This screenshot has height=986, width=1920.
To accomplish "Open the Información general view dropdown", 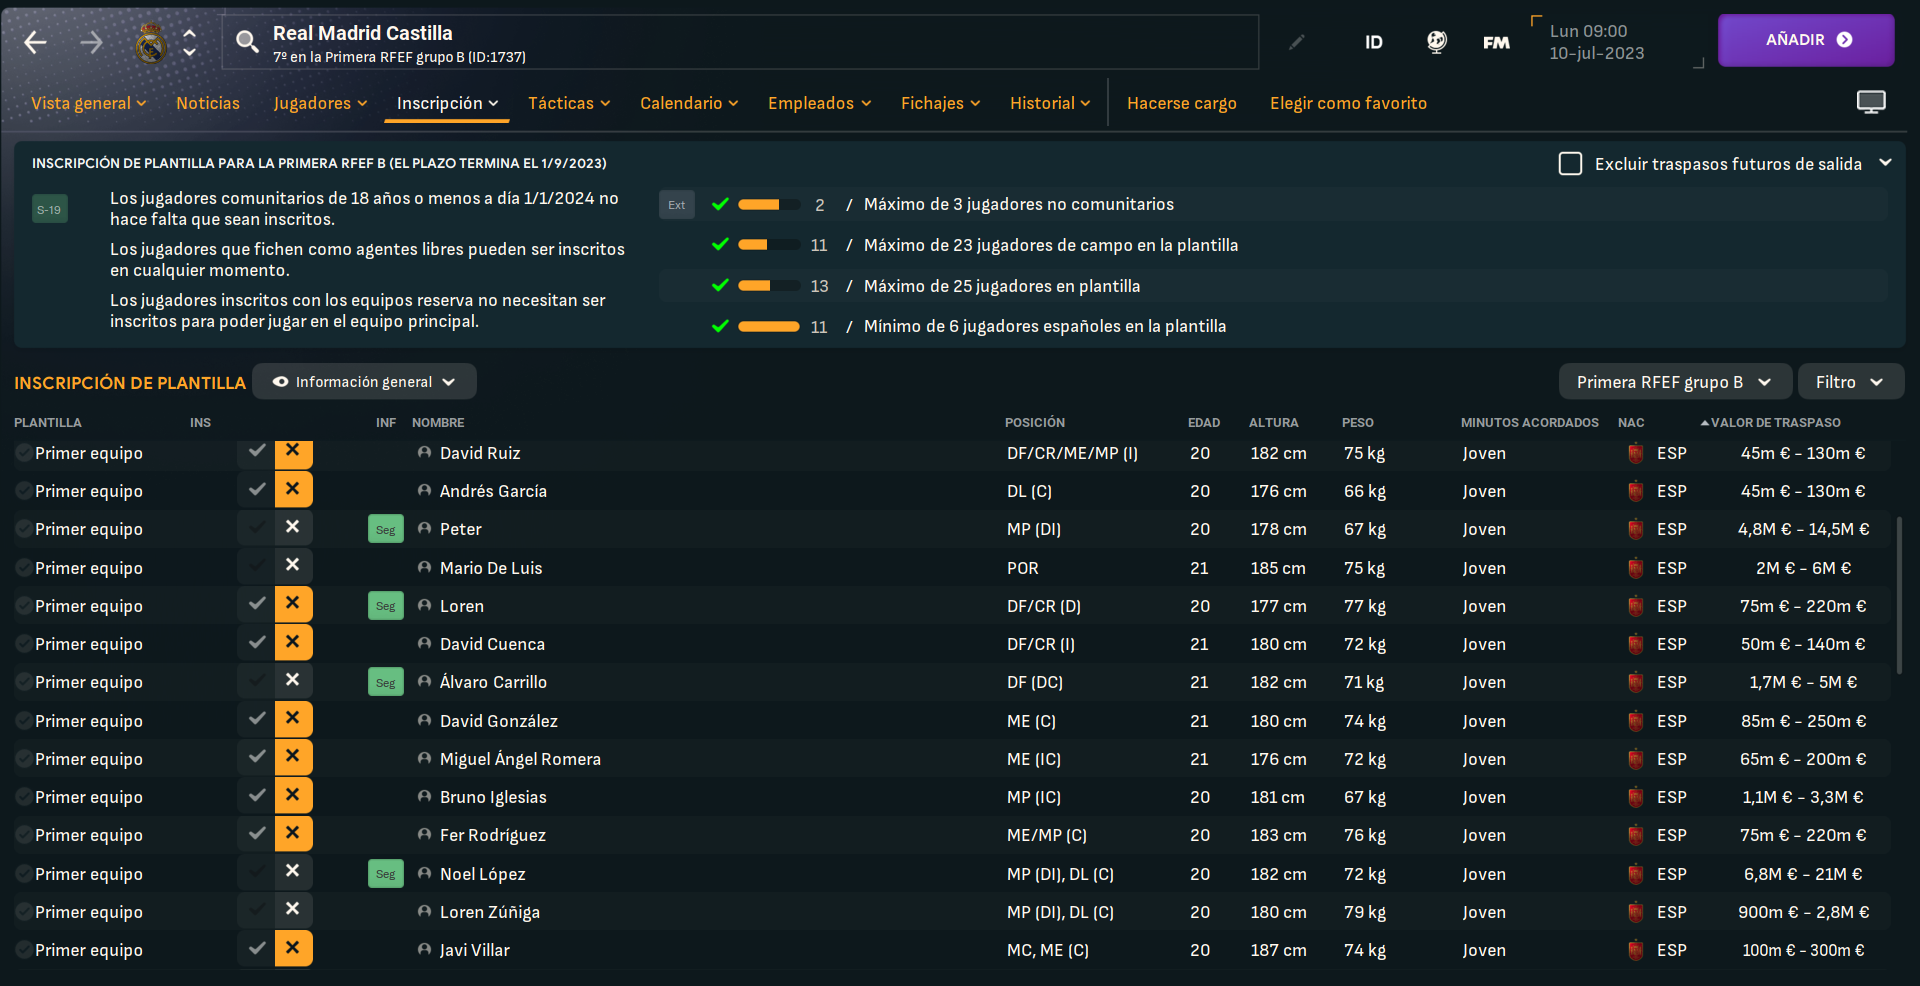I will [364, 382].
